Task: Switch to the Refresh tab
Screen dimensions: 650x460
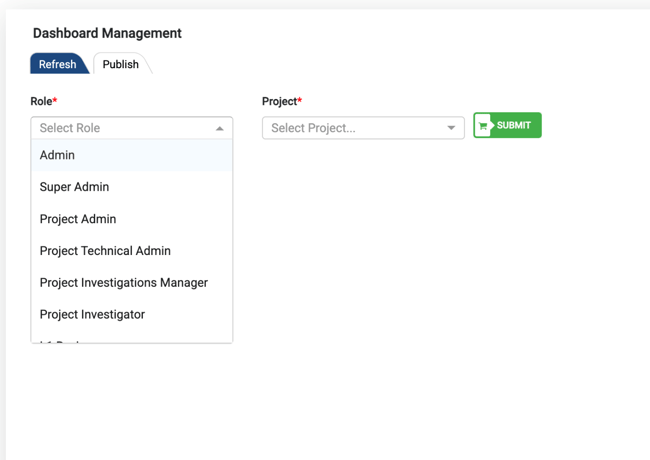Action: click(57, 64)
